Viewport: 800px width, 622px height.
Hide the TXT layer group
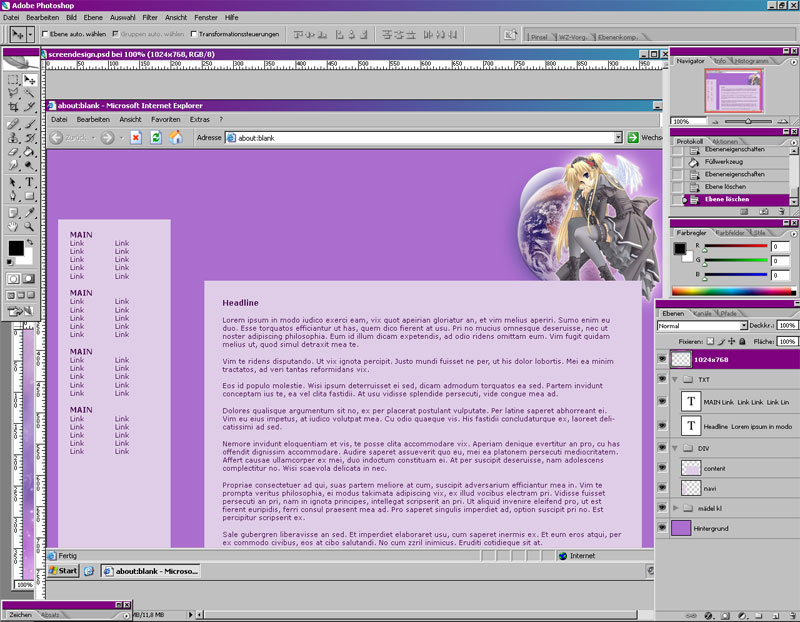(662, 379)
